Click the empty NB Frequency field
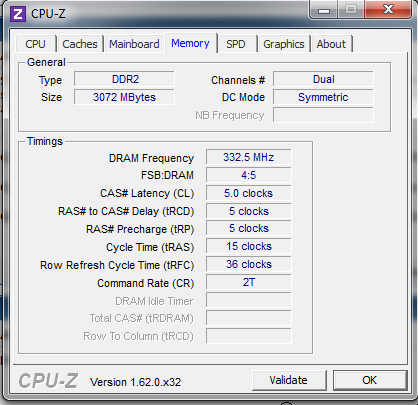 click(x=323, y=115)
